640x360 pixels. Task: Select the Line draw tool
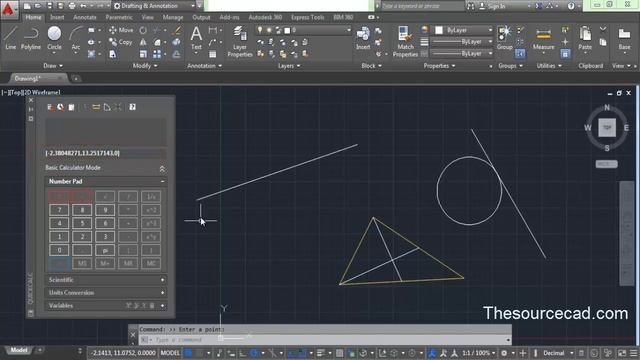[x=11, y=38]
